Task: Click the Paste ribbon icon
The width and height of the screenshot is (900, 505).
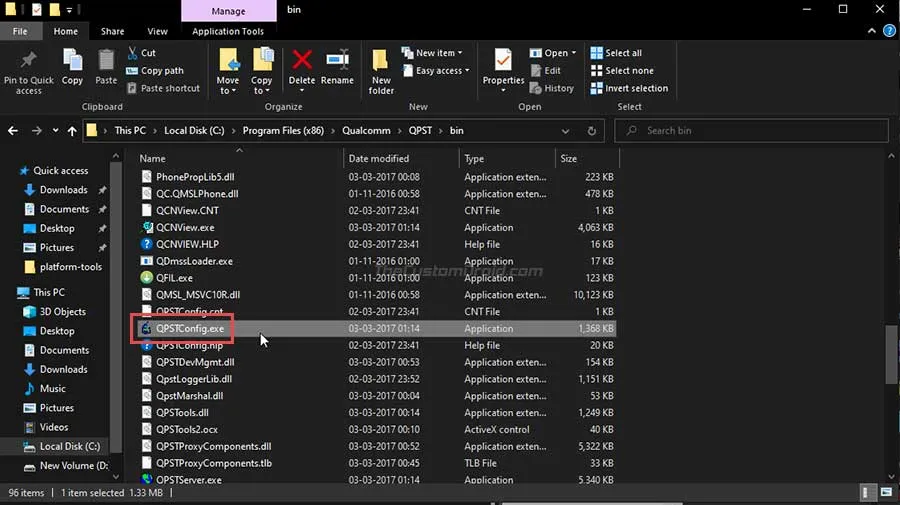Action: point(106,60)
